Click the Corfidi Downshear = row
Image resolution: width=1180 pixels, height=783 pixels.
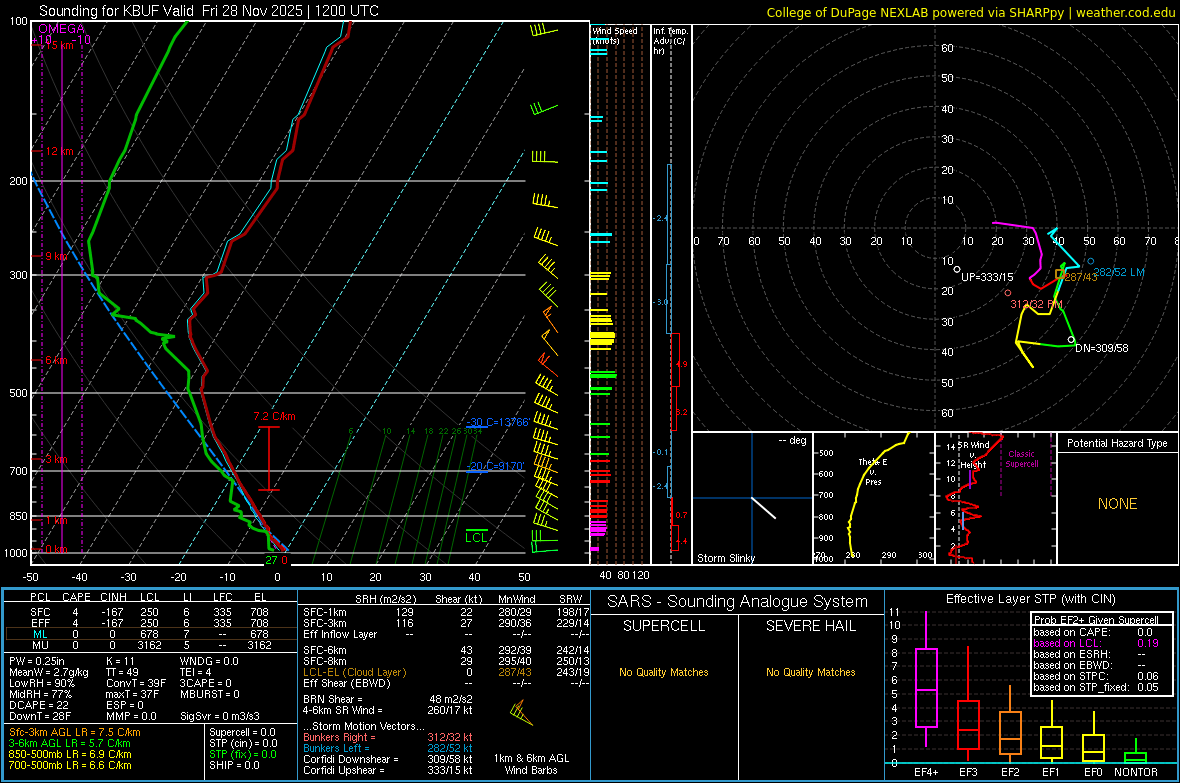pos(388,759)
